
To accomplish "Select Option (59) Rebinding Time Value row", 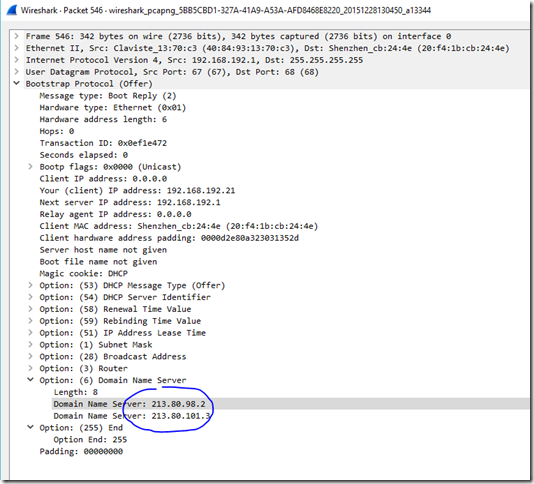I will click(x=120, y=321).
